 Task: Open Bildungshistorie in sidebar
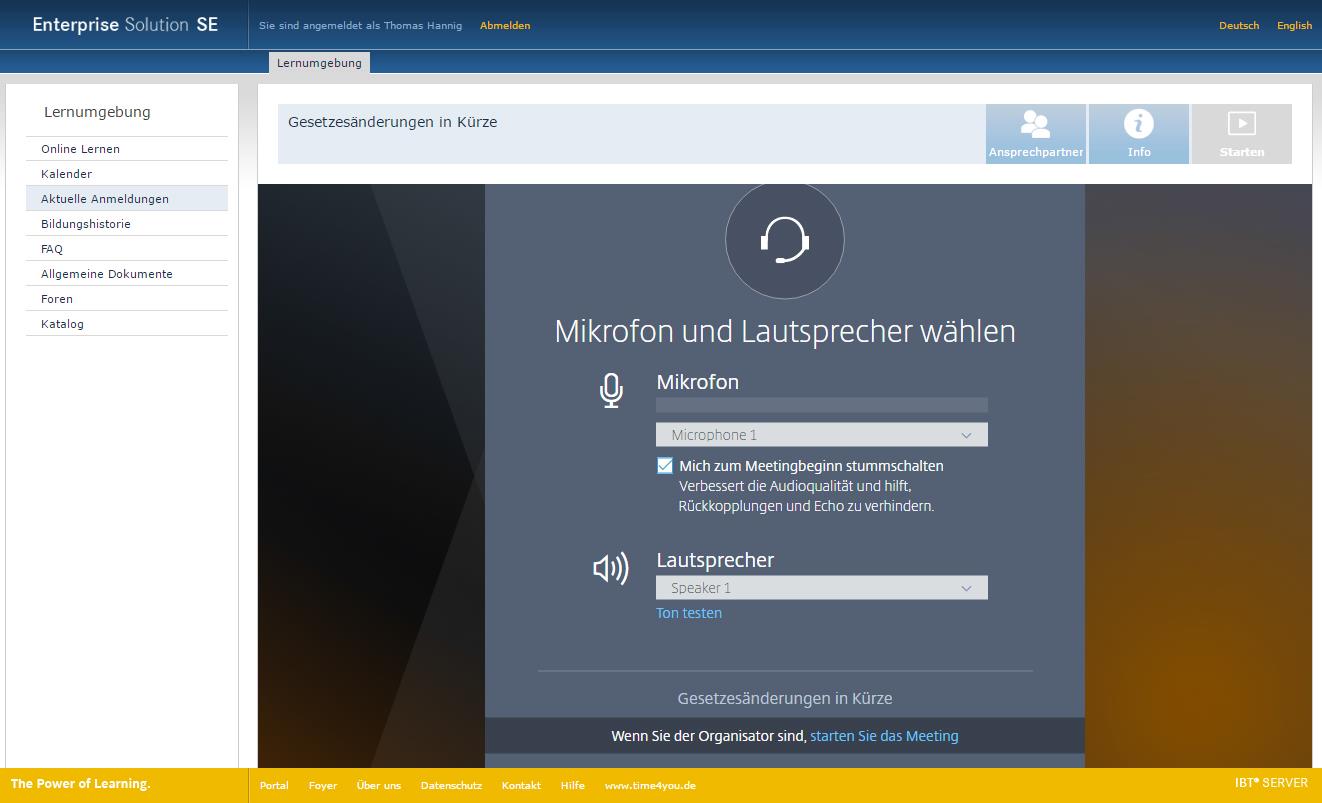(x=127, y=224)
